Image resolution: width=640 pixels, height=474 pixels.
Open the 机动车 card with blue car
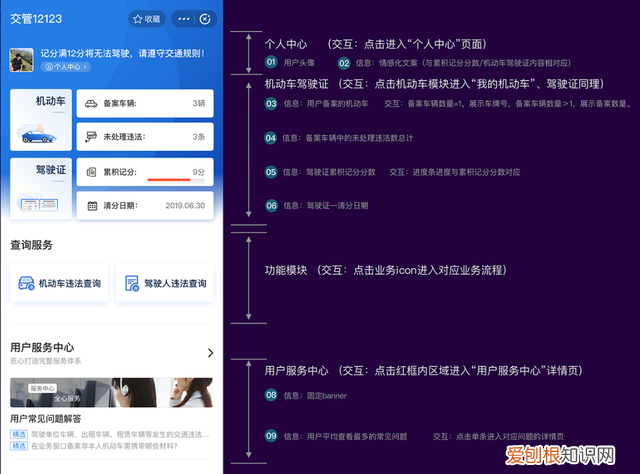point(41,120)
